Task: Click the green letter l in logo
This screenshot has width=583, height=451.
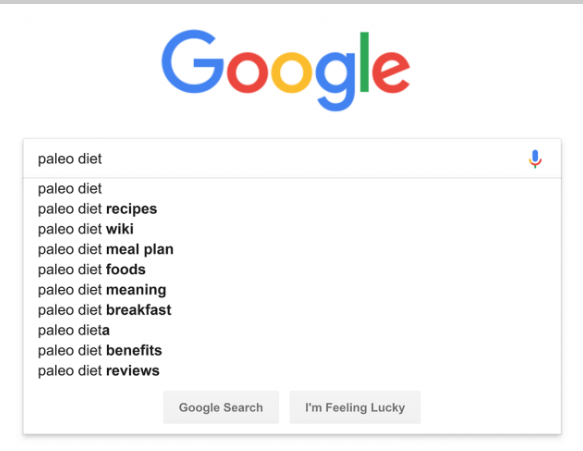Action: pos(364,62)
